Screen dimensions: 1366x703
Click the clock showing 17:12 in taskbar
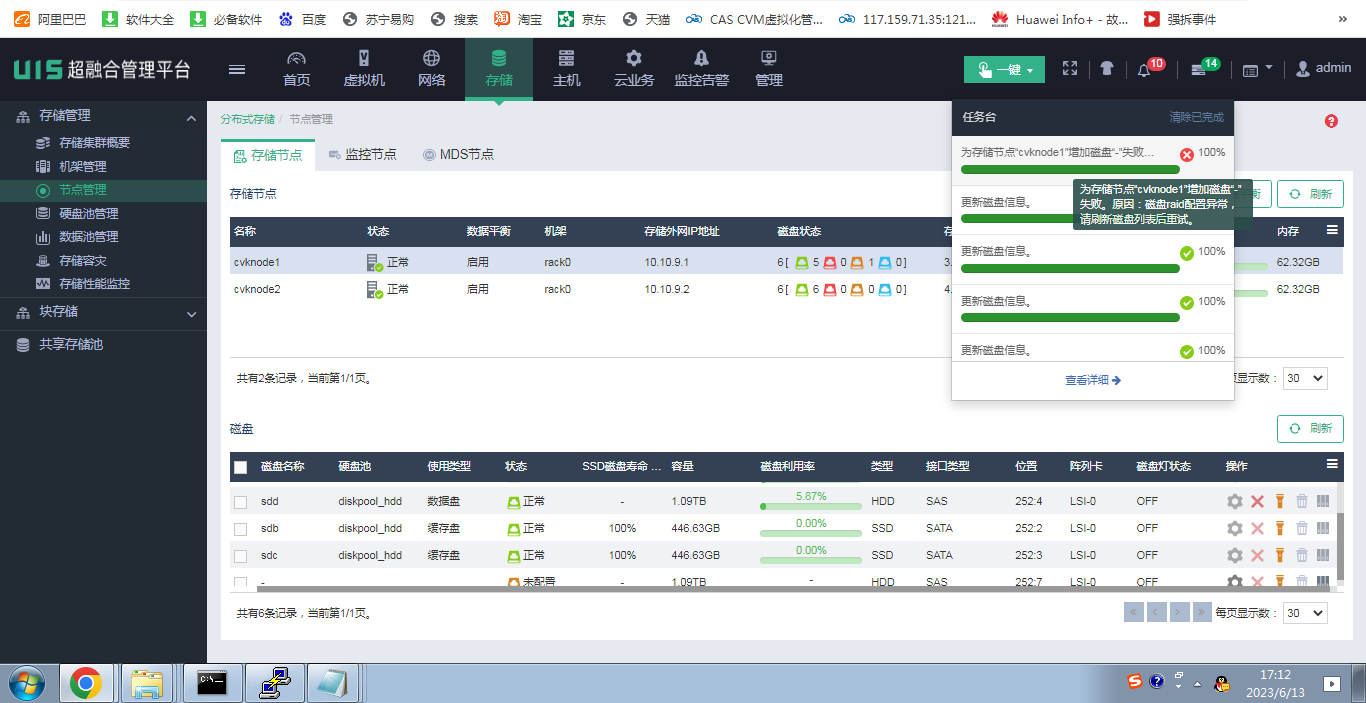pos(1275,675)
